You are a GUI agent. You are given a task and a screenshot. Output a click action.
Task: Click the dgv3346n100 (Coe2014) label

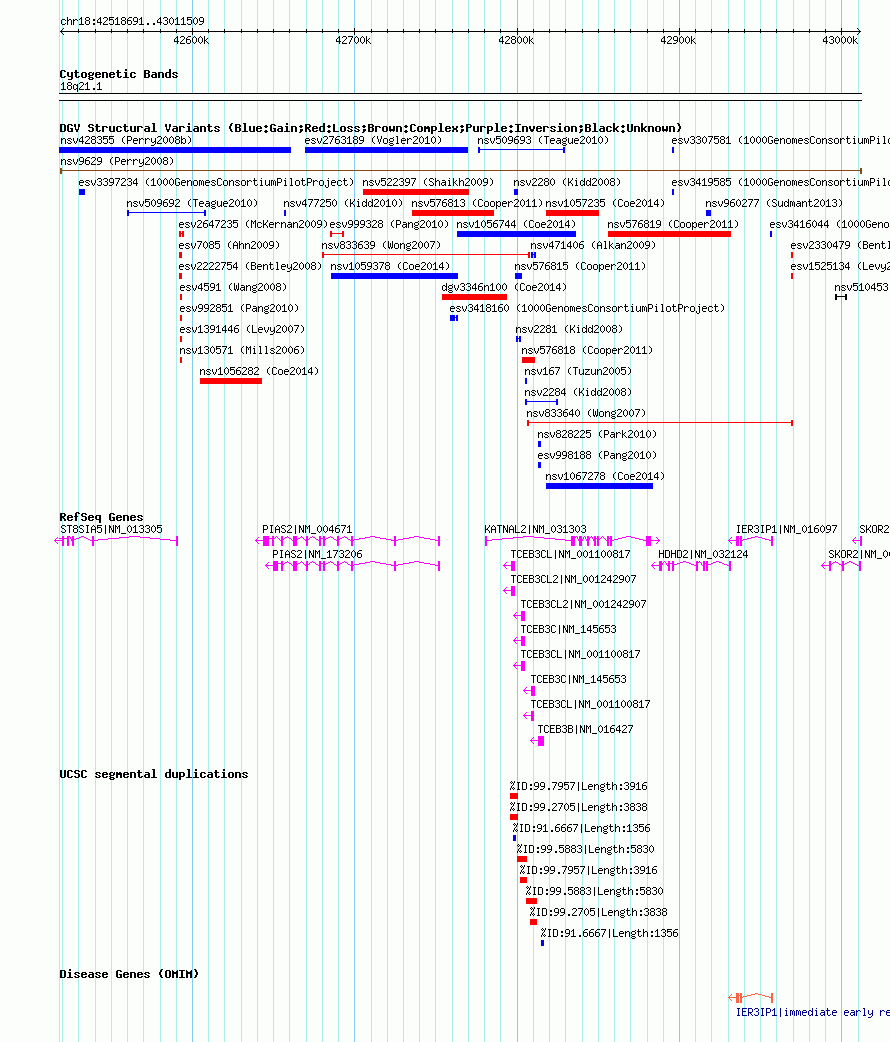pos(504,287)
